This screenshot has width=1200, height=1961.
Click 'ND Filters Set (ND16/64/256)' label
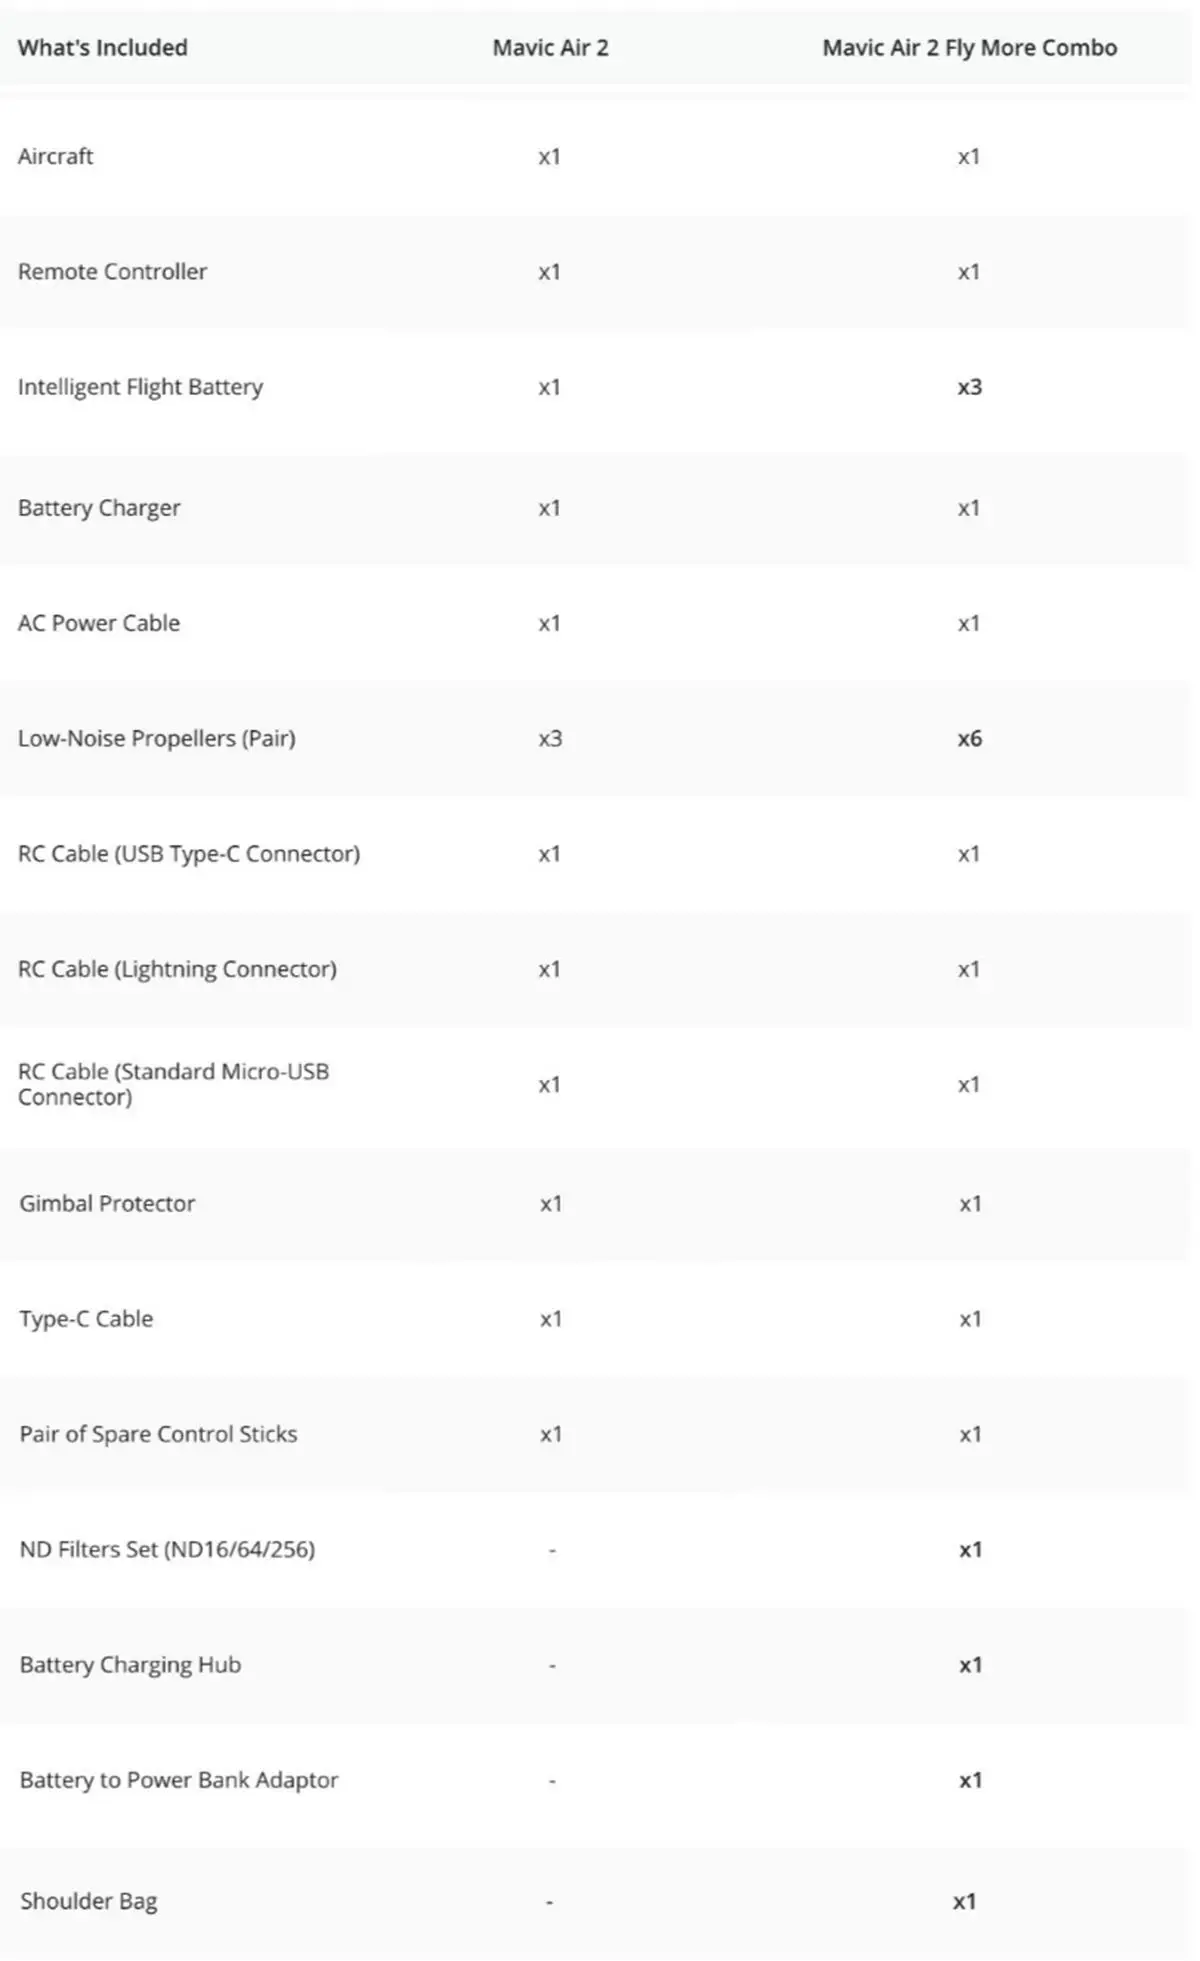pyautogui.click(x=167, y=1549)
